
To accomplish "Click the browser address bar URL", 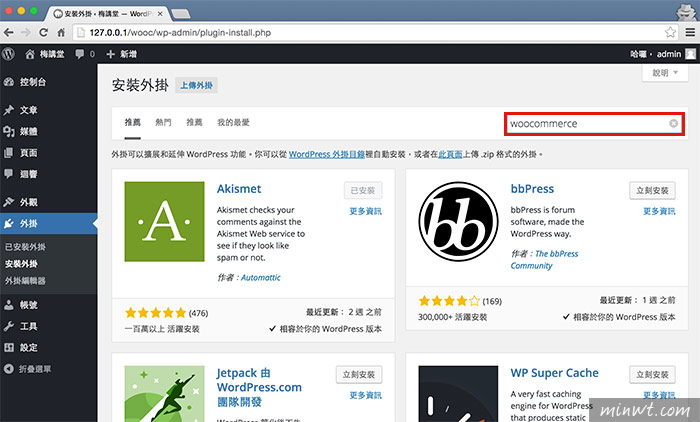I will tap(180, 33).
